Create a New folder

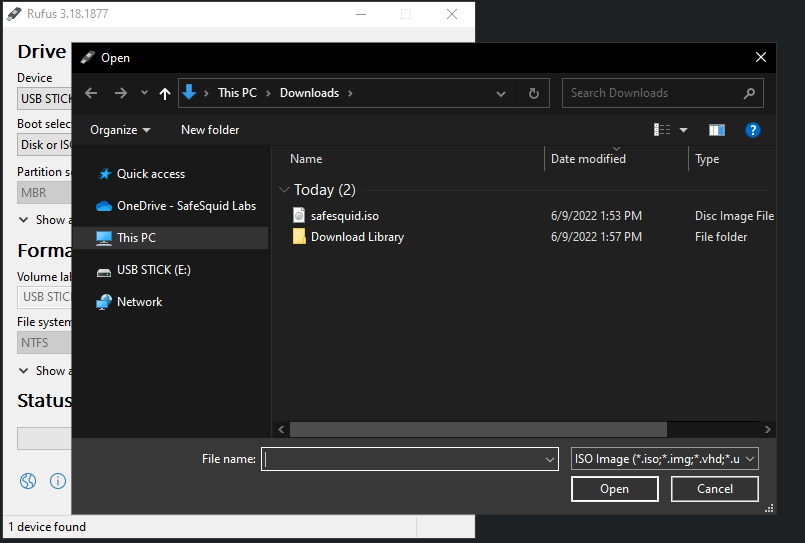(x=210, y=130)
